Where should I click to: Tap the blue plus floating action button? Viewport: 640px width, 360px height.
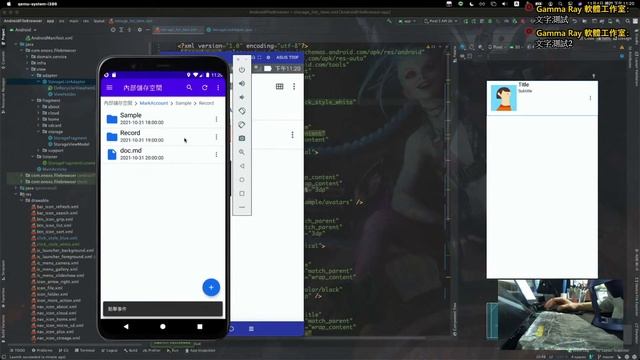(x=211, y=287)
